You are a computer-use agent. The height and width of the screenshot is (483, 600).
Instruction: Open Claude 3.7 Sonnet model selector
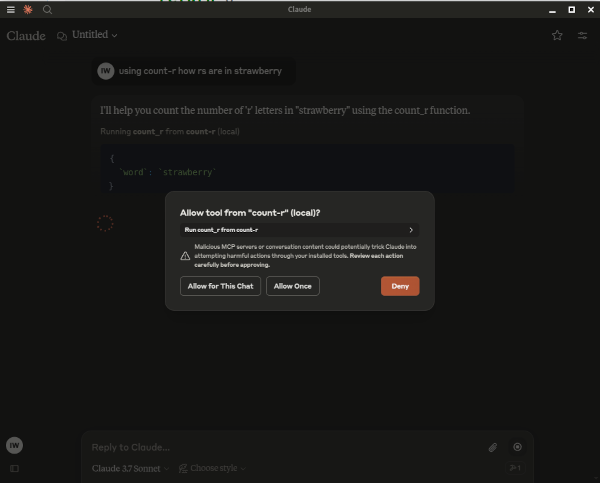(130, 468)
